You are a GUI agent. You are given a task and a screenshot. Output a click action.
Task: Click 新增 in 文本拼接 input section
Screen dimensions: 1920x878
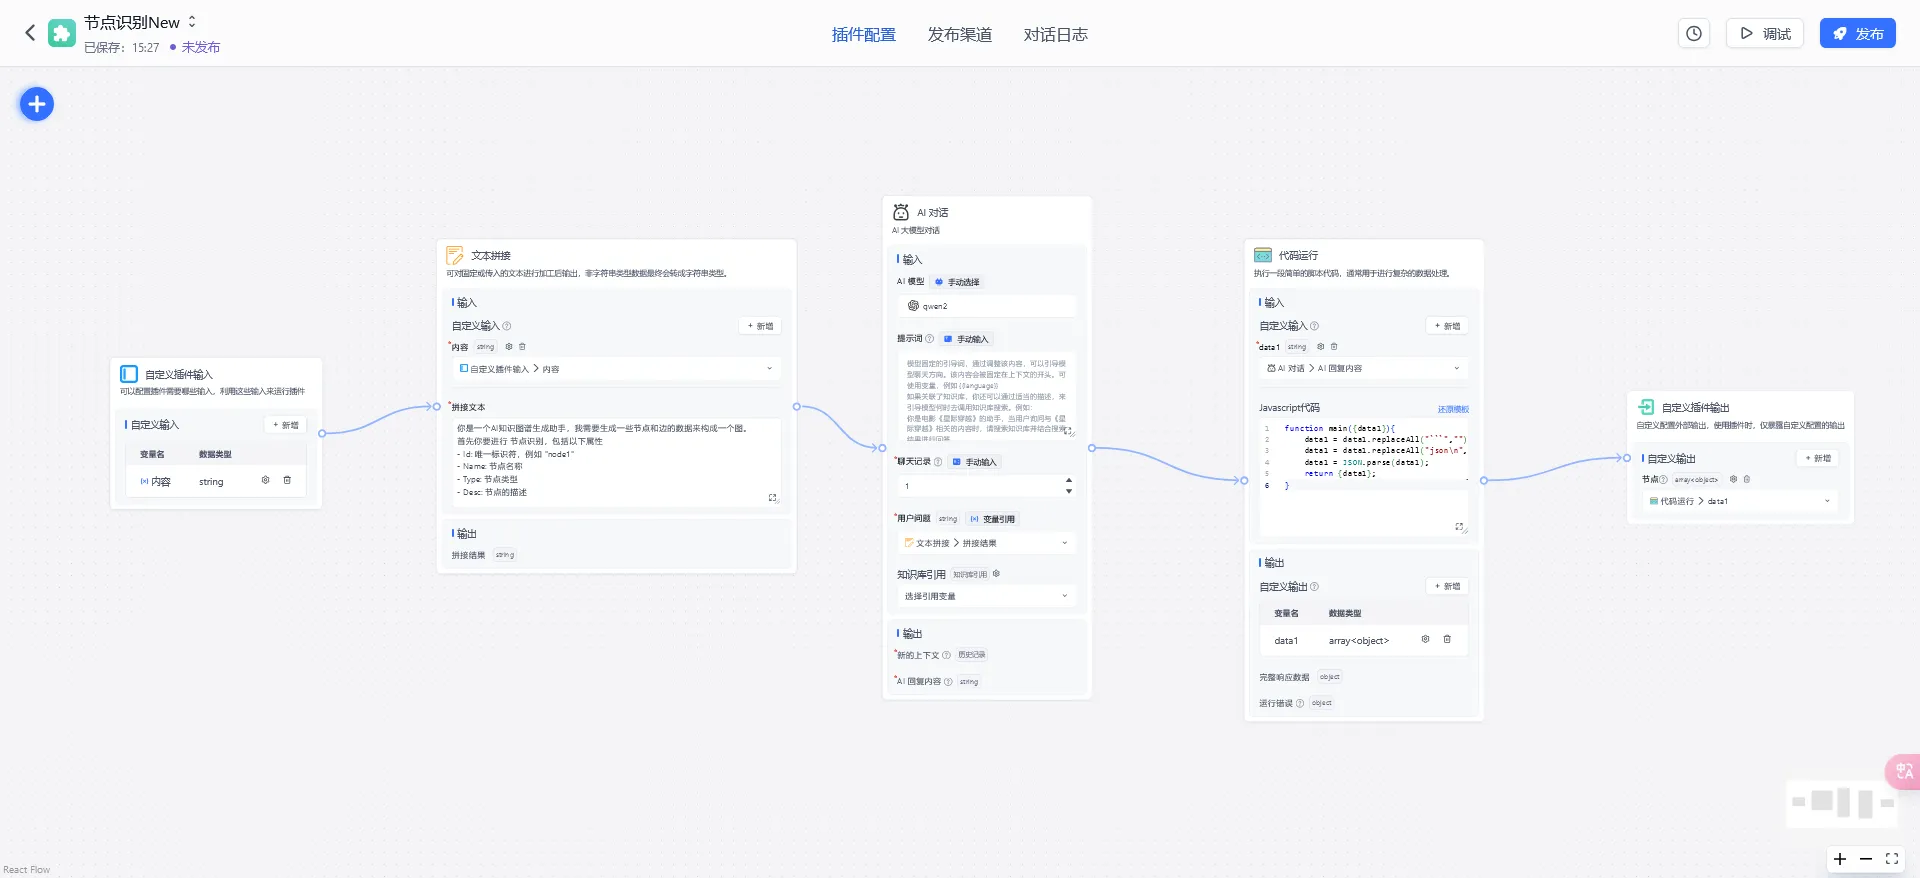pos(761,326)
